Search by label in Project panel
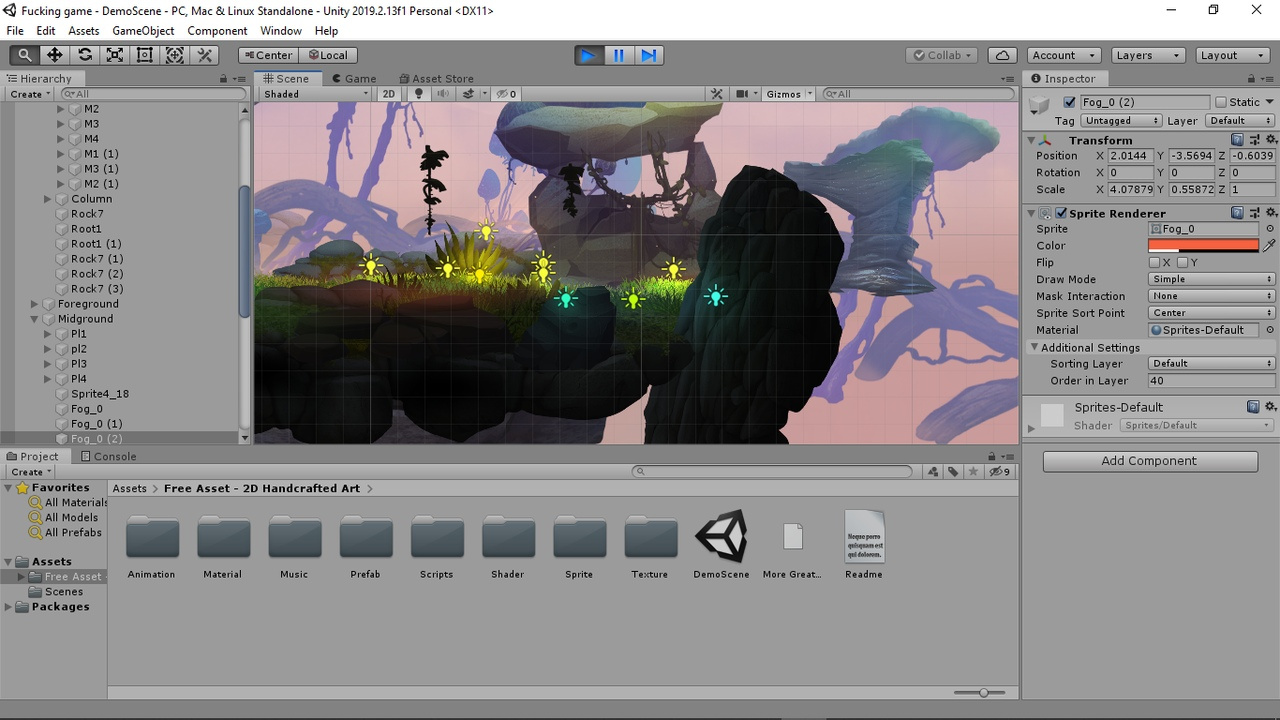1280x720 pixels. click(x=953, y=471)
